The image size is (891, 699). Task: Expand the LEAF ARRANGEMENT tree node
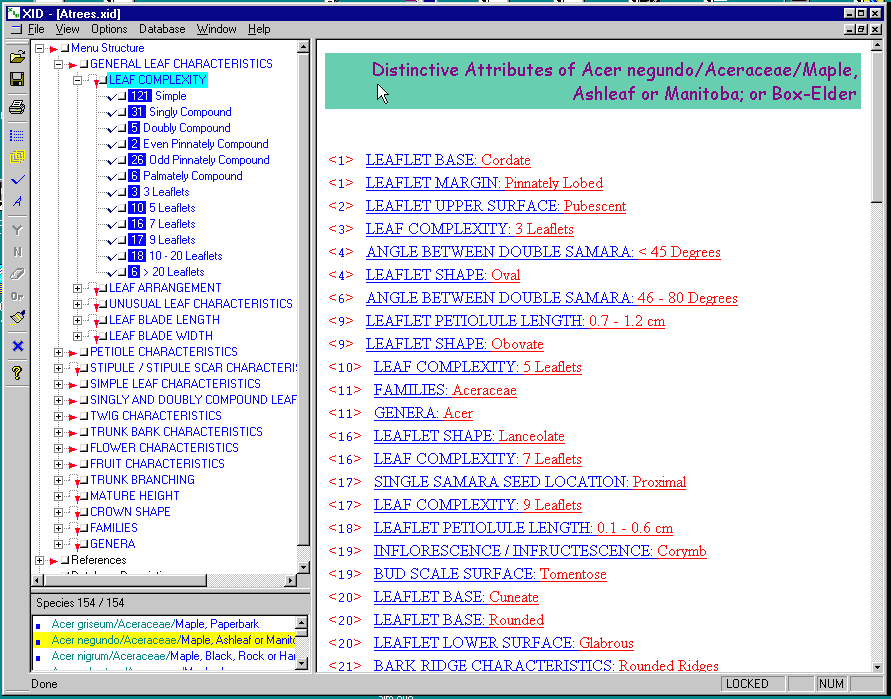pos(78,288)
